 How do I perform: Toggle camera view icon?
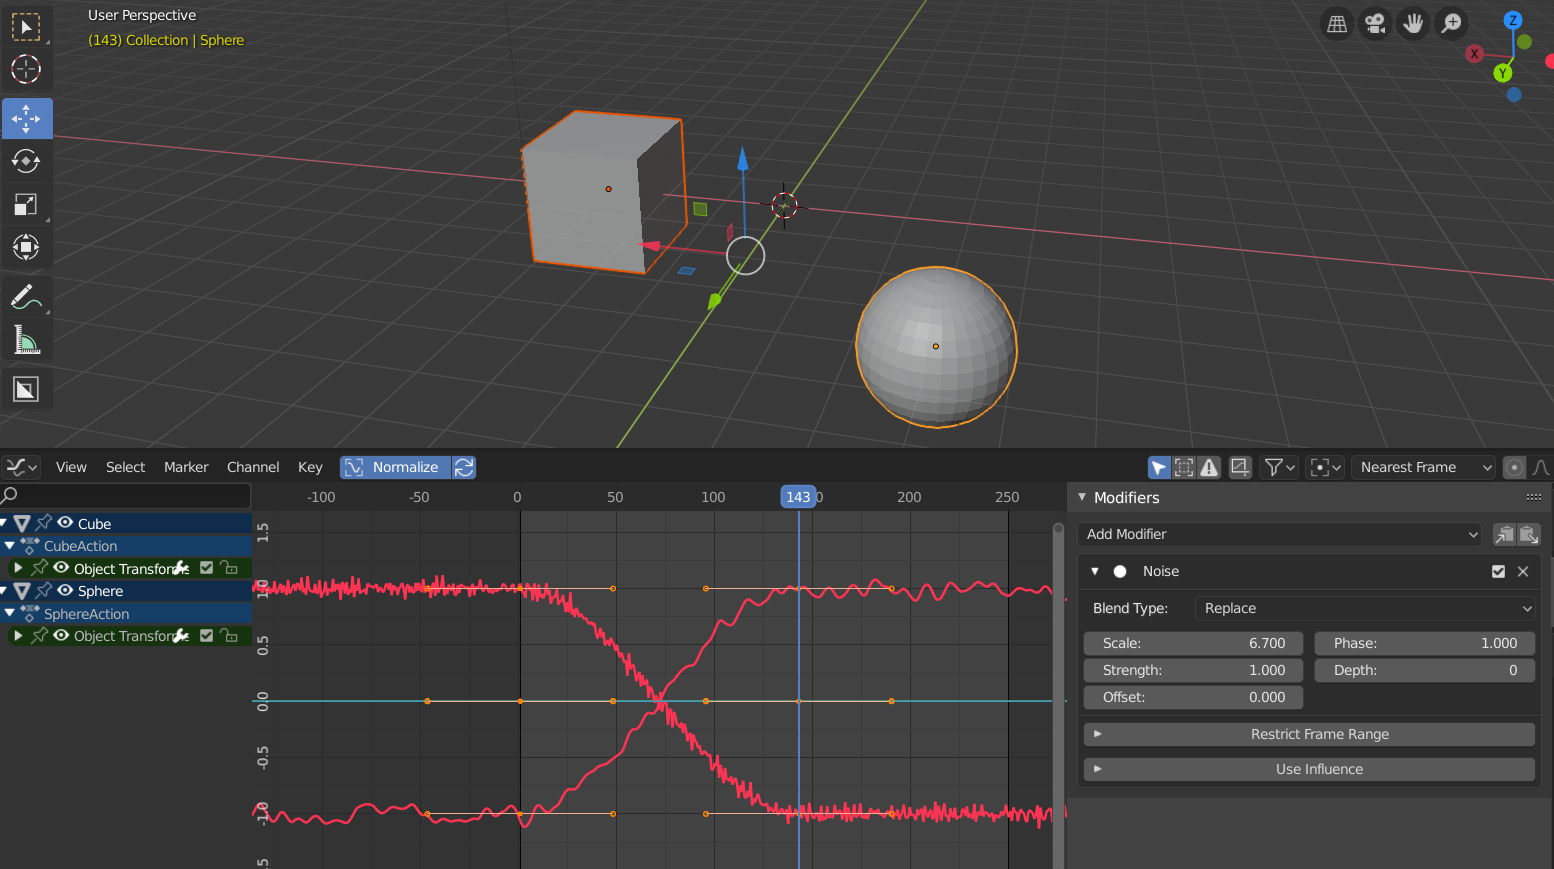click(x=1375, y=23)
